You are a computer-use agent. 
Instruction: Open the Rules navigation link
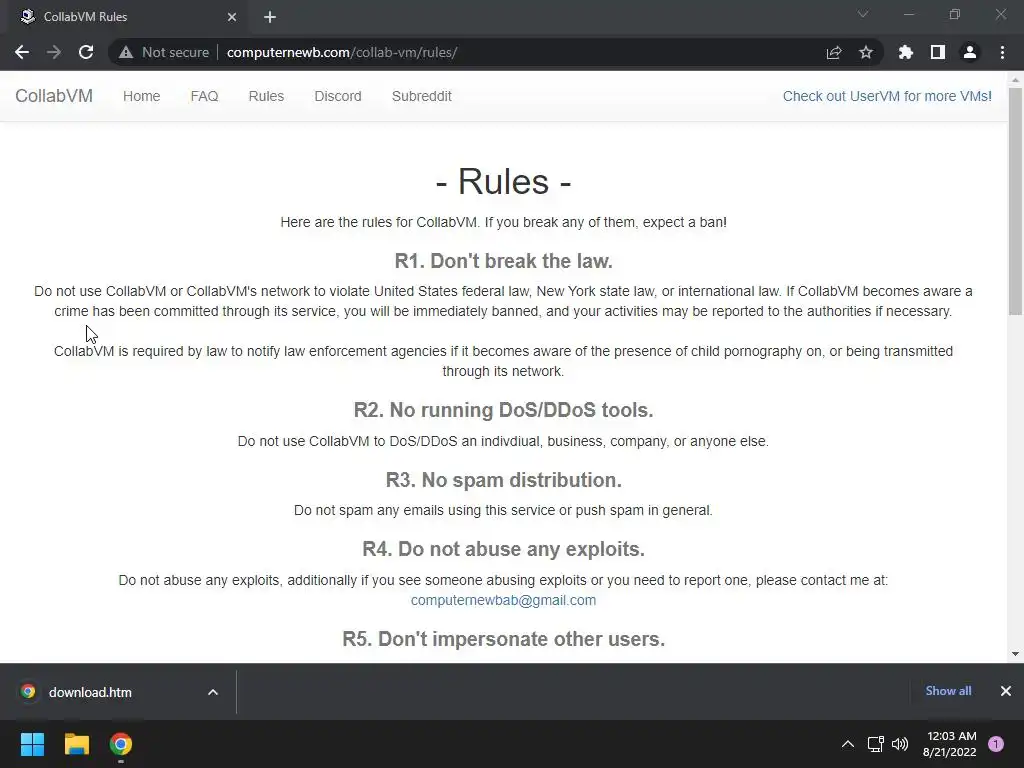(x=266, y=96)
